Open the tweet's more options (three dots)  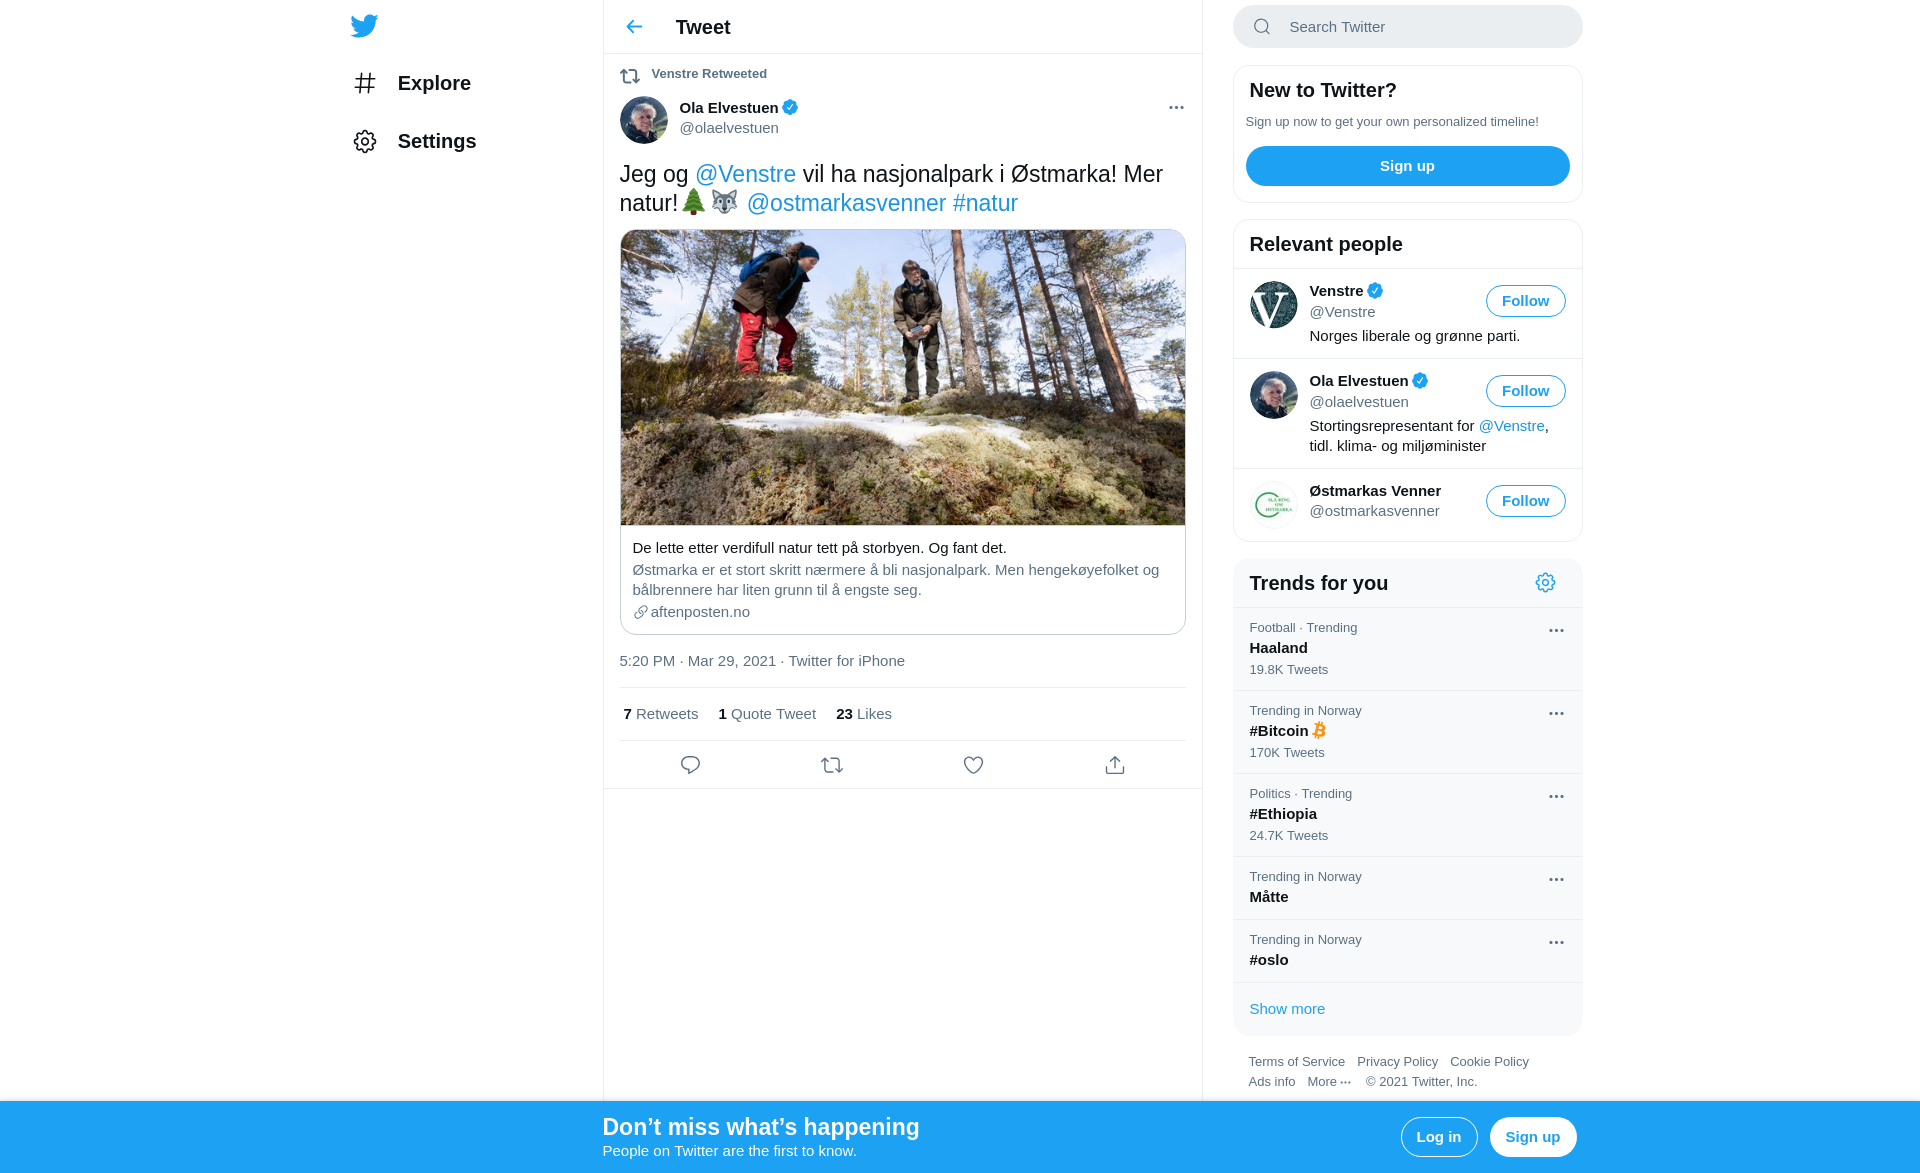point(1176,107)
